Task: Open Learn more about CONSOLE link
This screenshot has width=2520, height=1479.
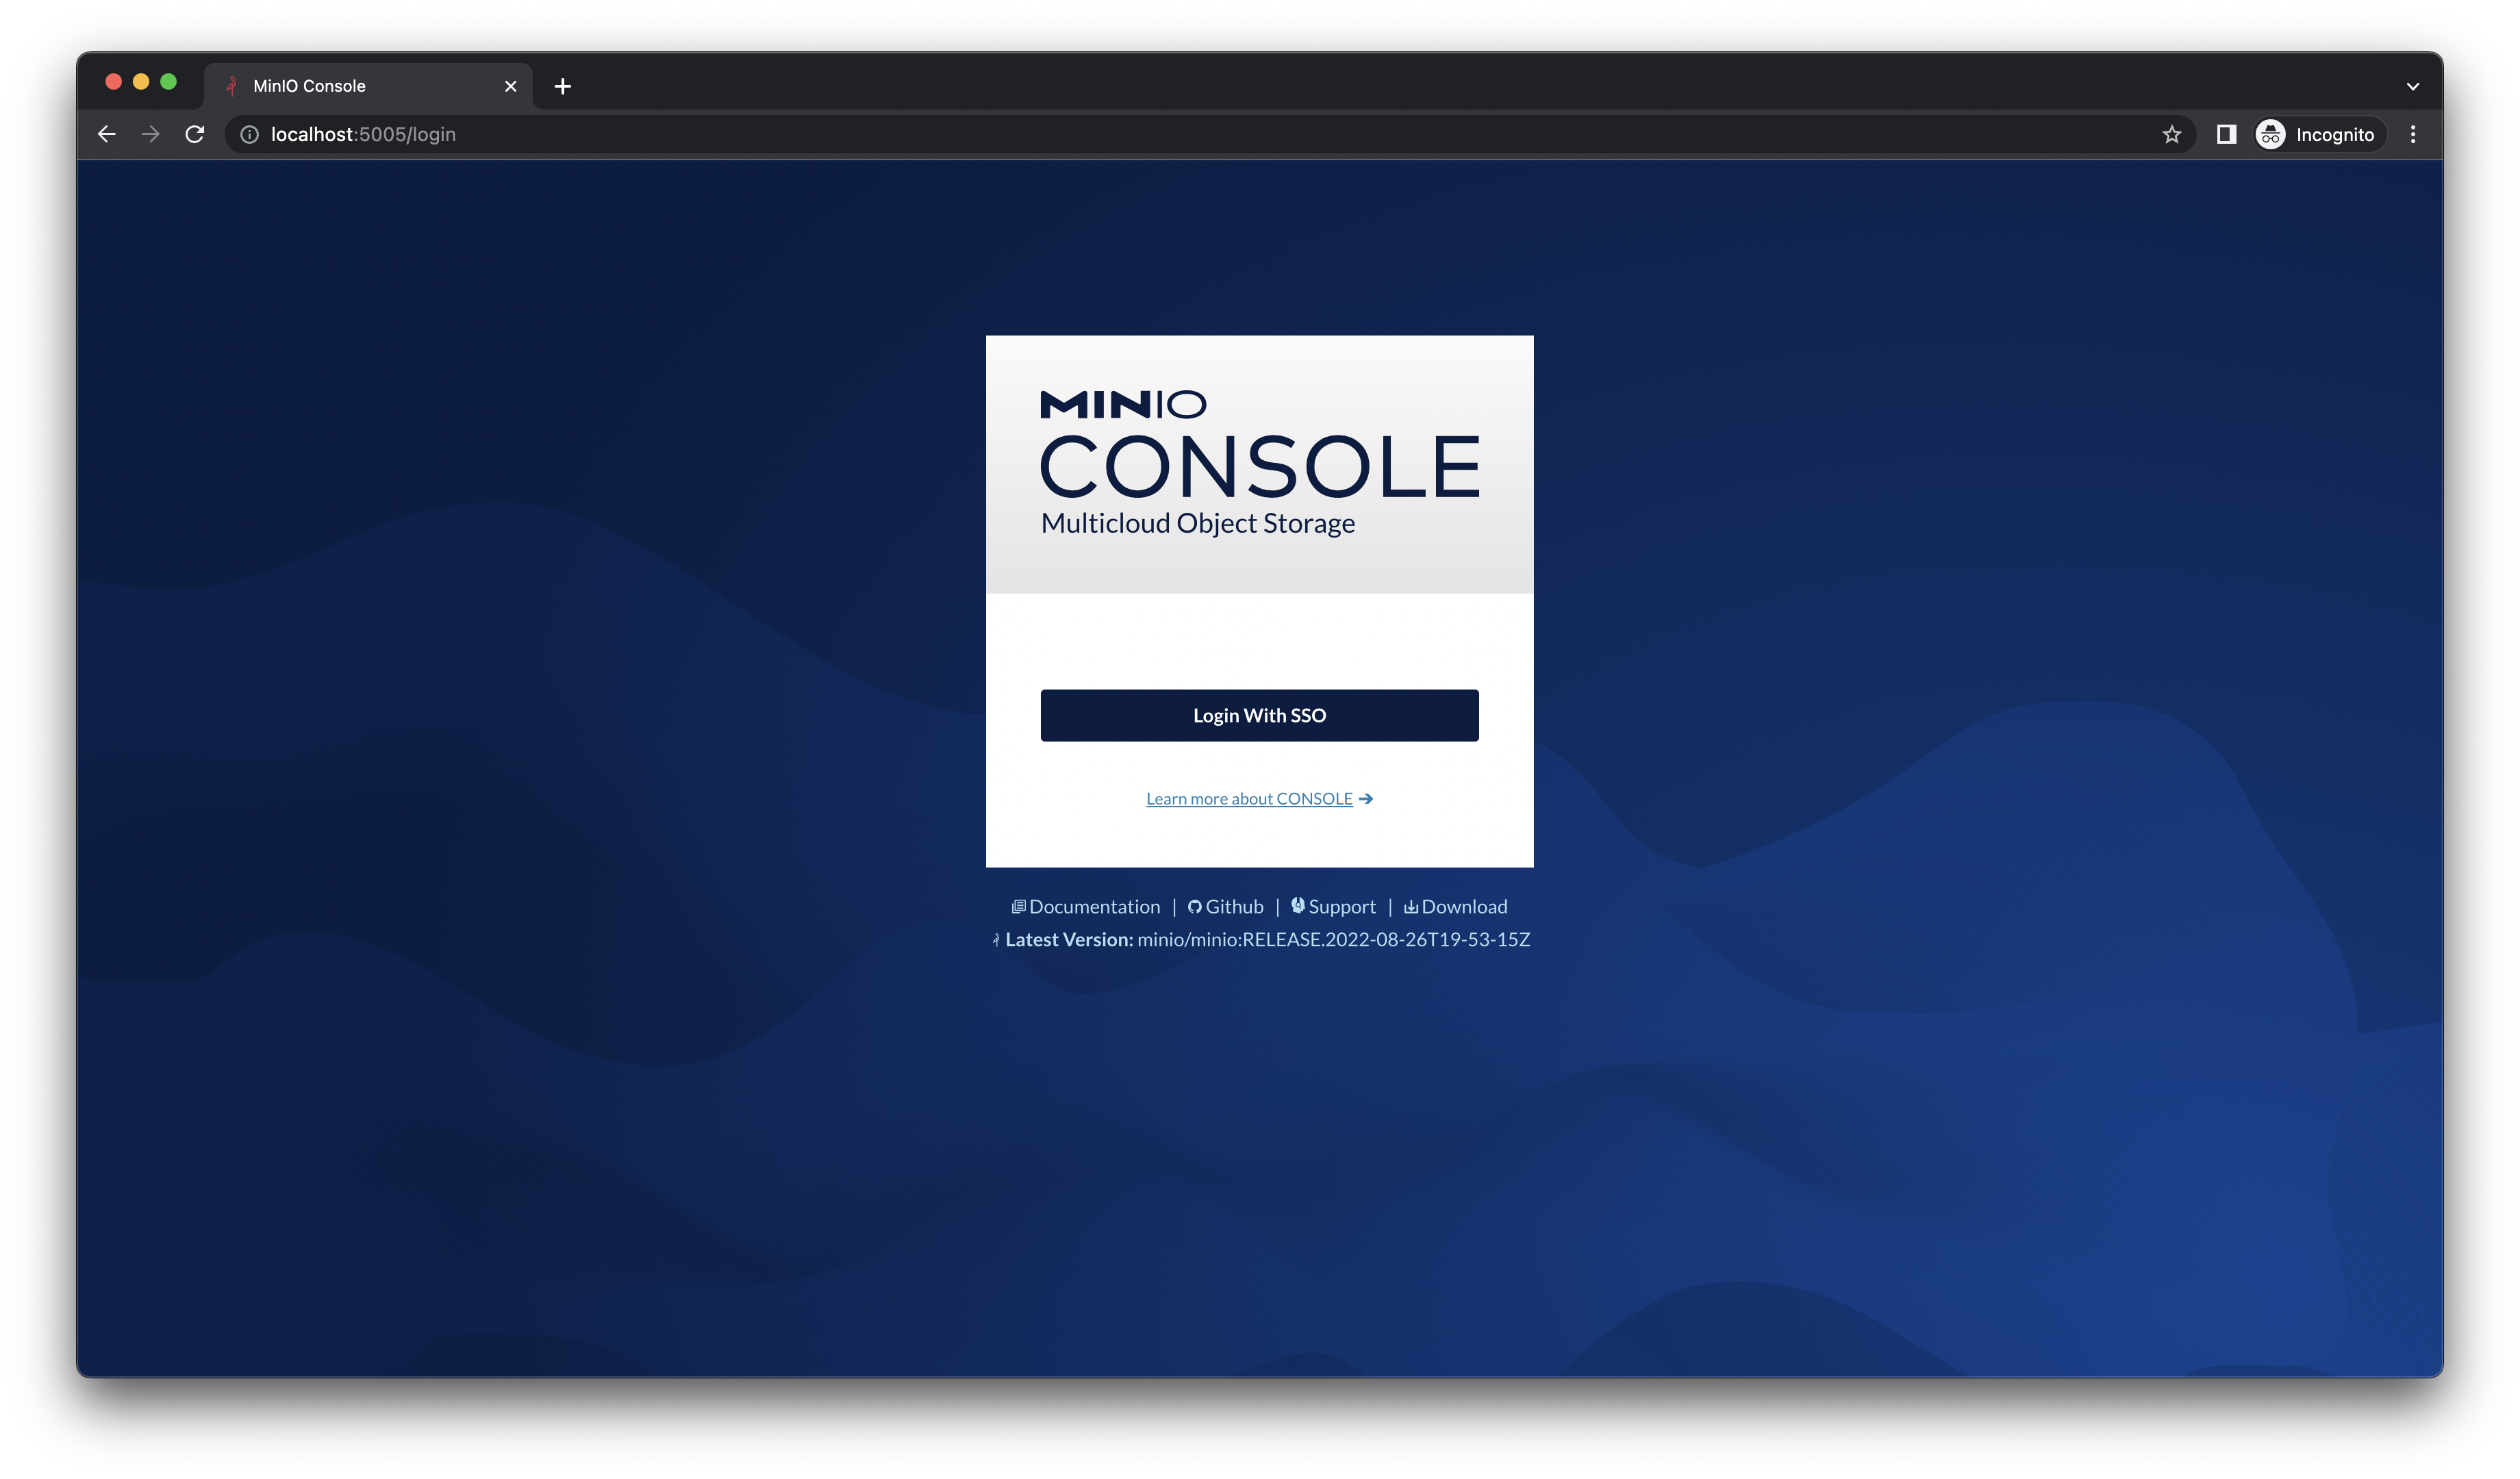Action: click(1259, 798)
